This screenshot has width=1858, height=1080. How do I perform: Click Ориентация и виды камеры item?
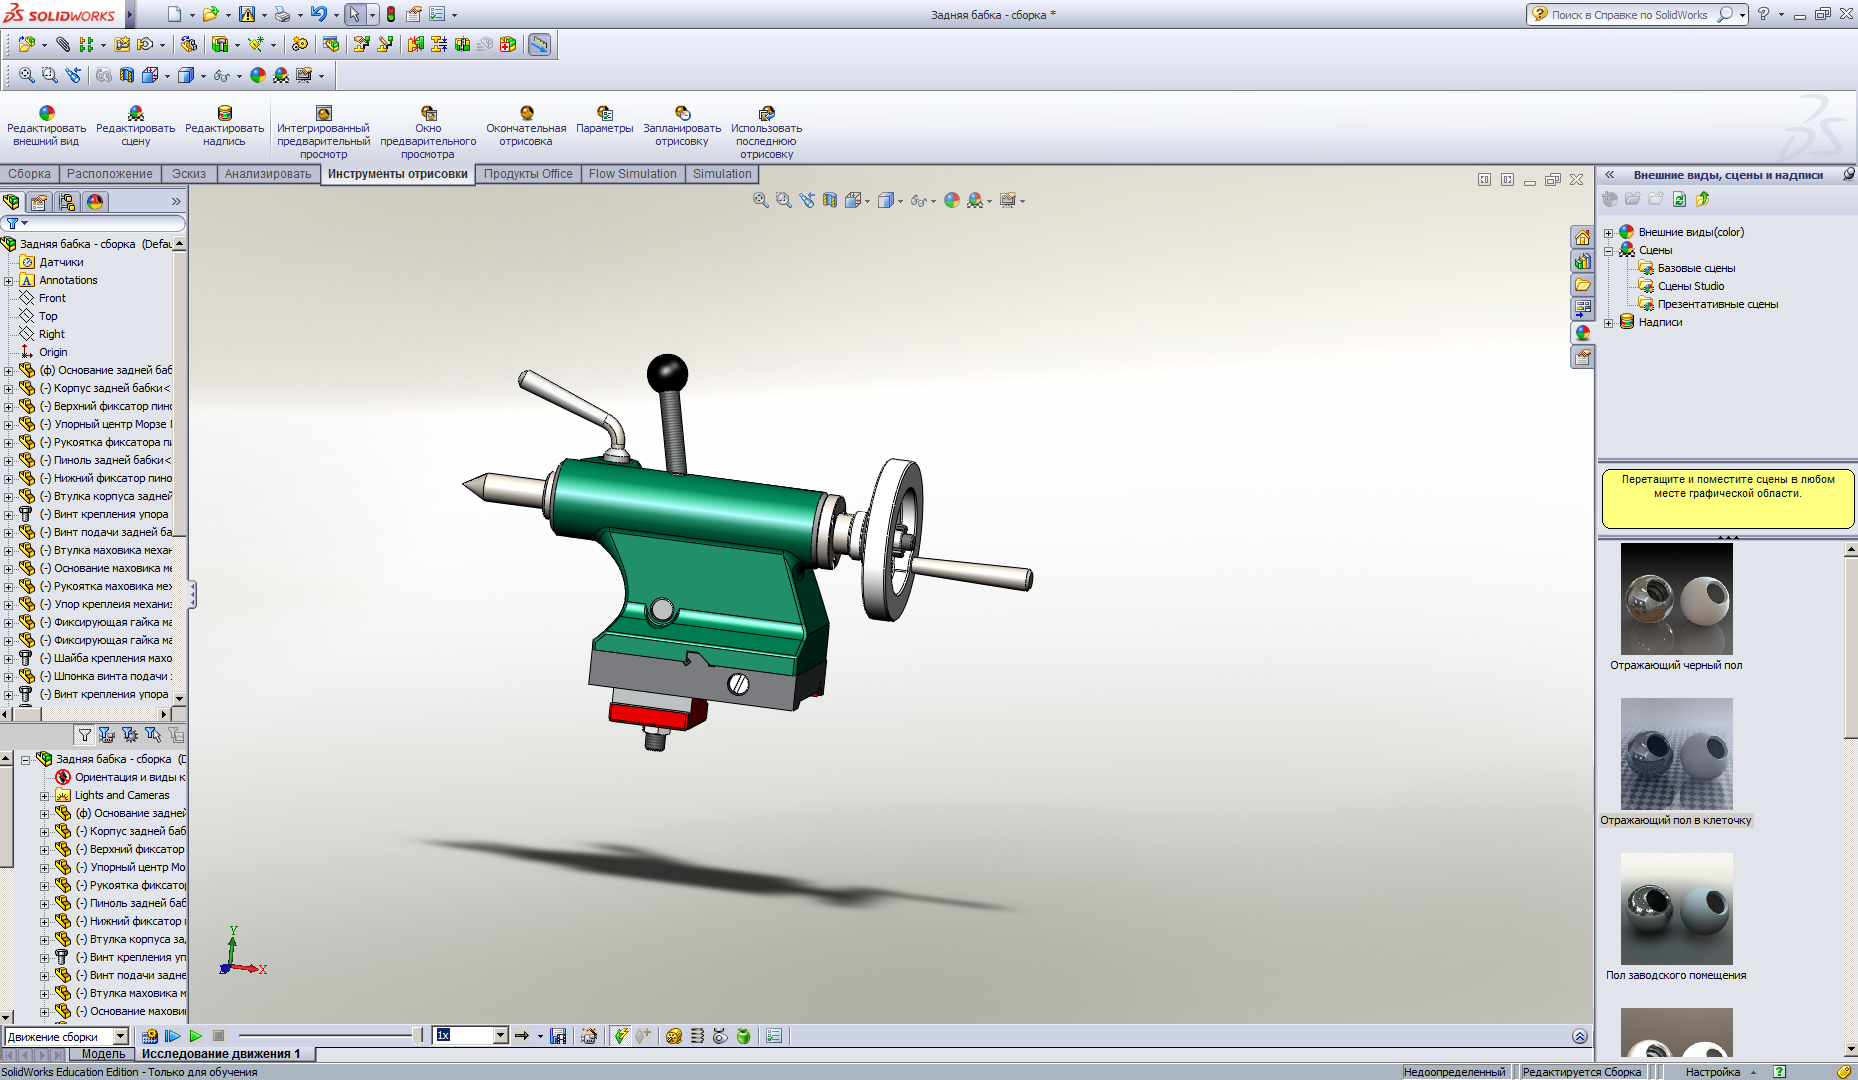pyautogui.click(x=130, y=777)
